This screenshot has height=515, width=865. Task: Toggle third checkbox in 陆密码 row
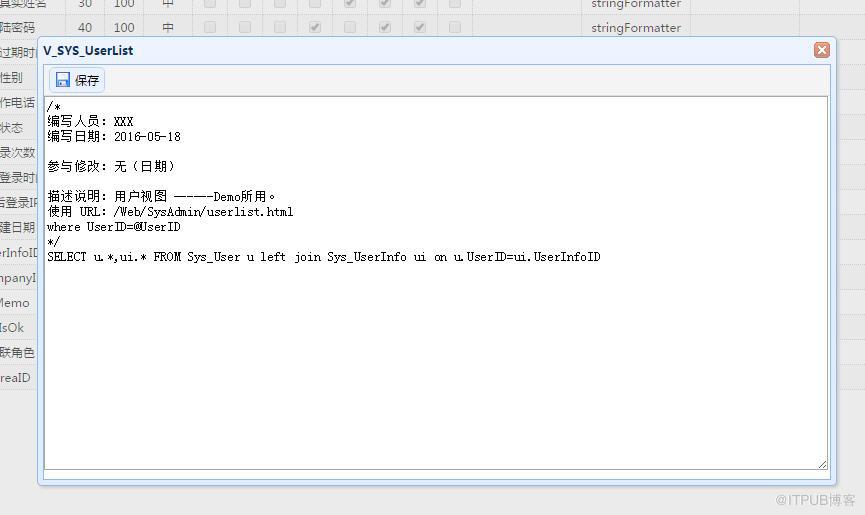[x=280, y=27]
